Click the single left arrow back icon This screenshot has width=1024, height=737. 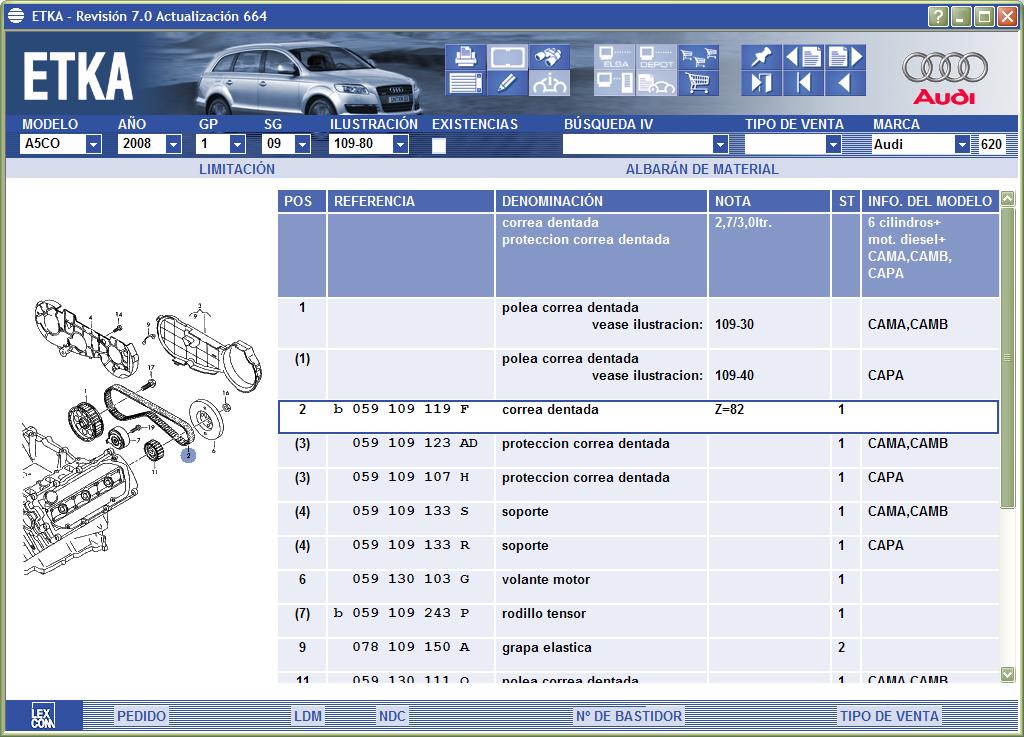tap(845, 83)
